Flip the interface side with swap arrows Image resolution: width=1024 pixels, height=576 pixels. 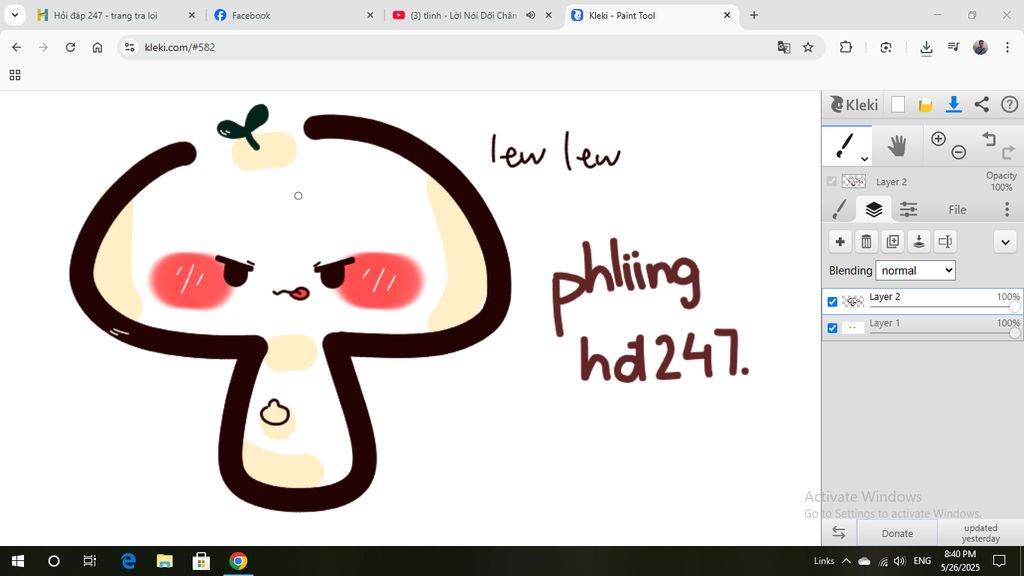coord(839,533)
